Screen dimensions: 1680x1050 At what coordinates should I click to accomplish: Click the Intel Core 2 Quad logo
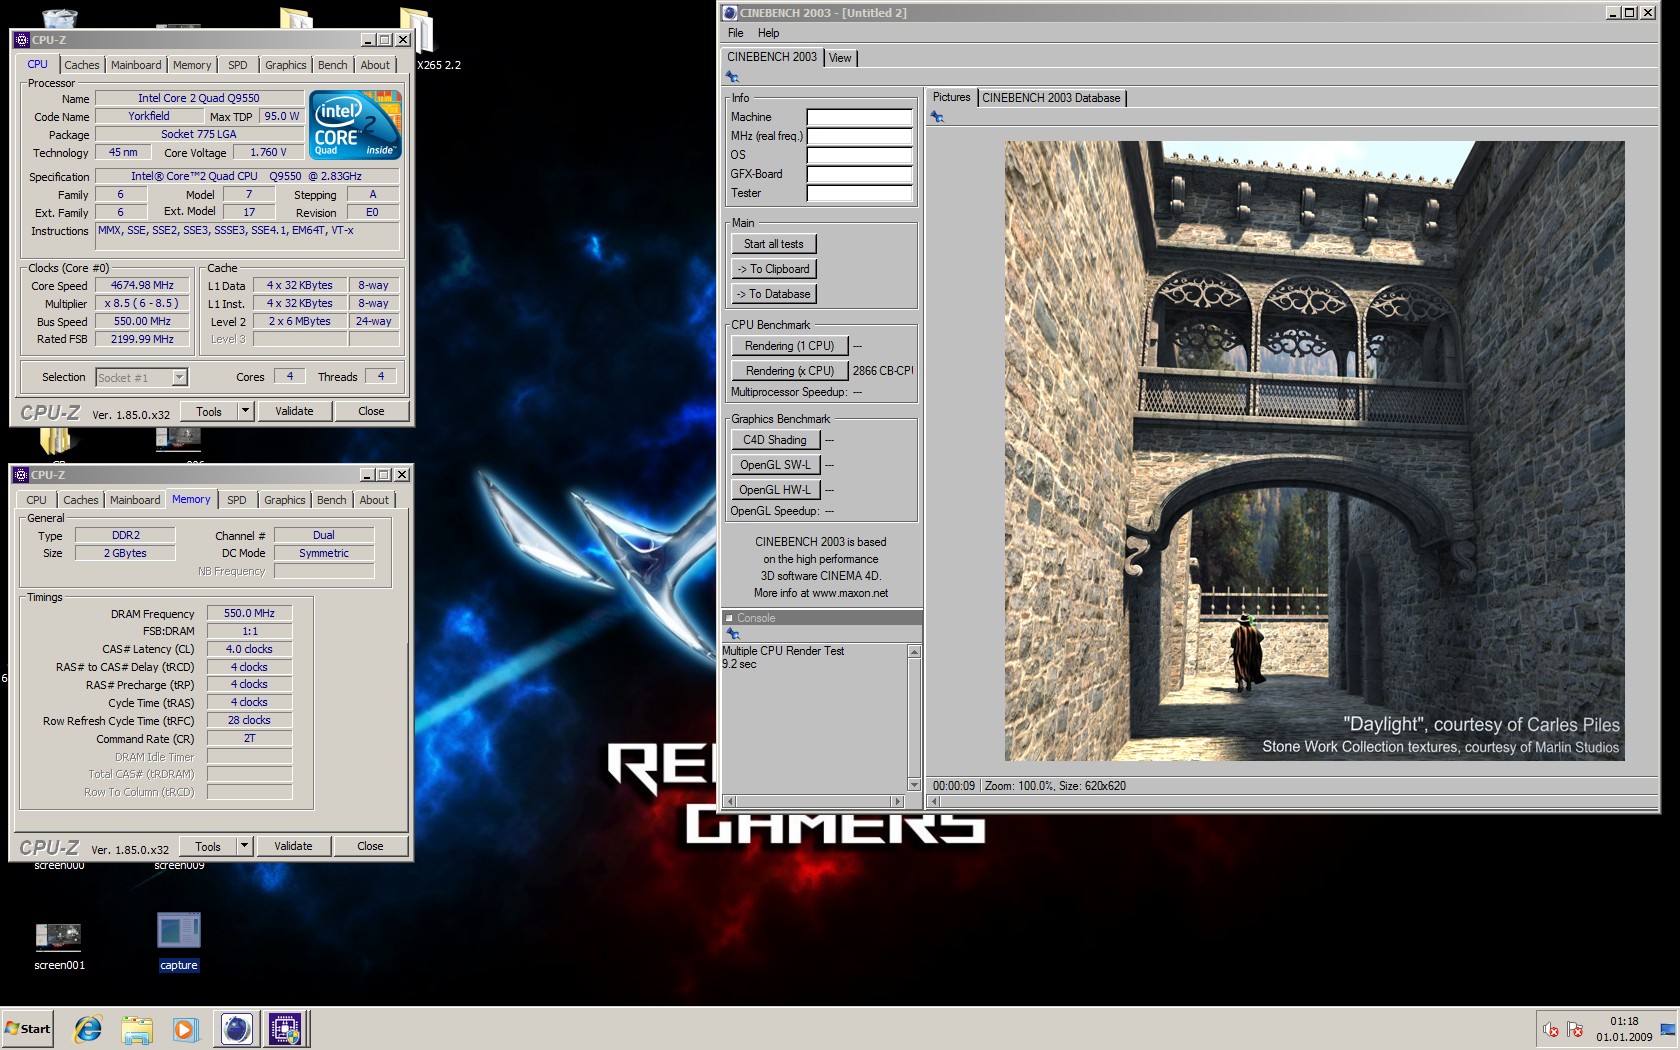point(355,124)
